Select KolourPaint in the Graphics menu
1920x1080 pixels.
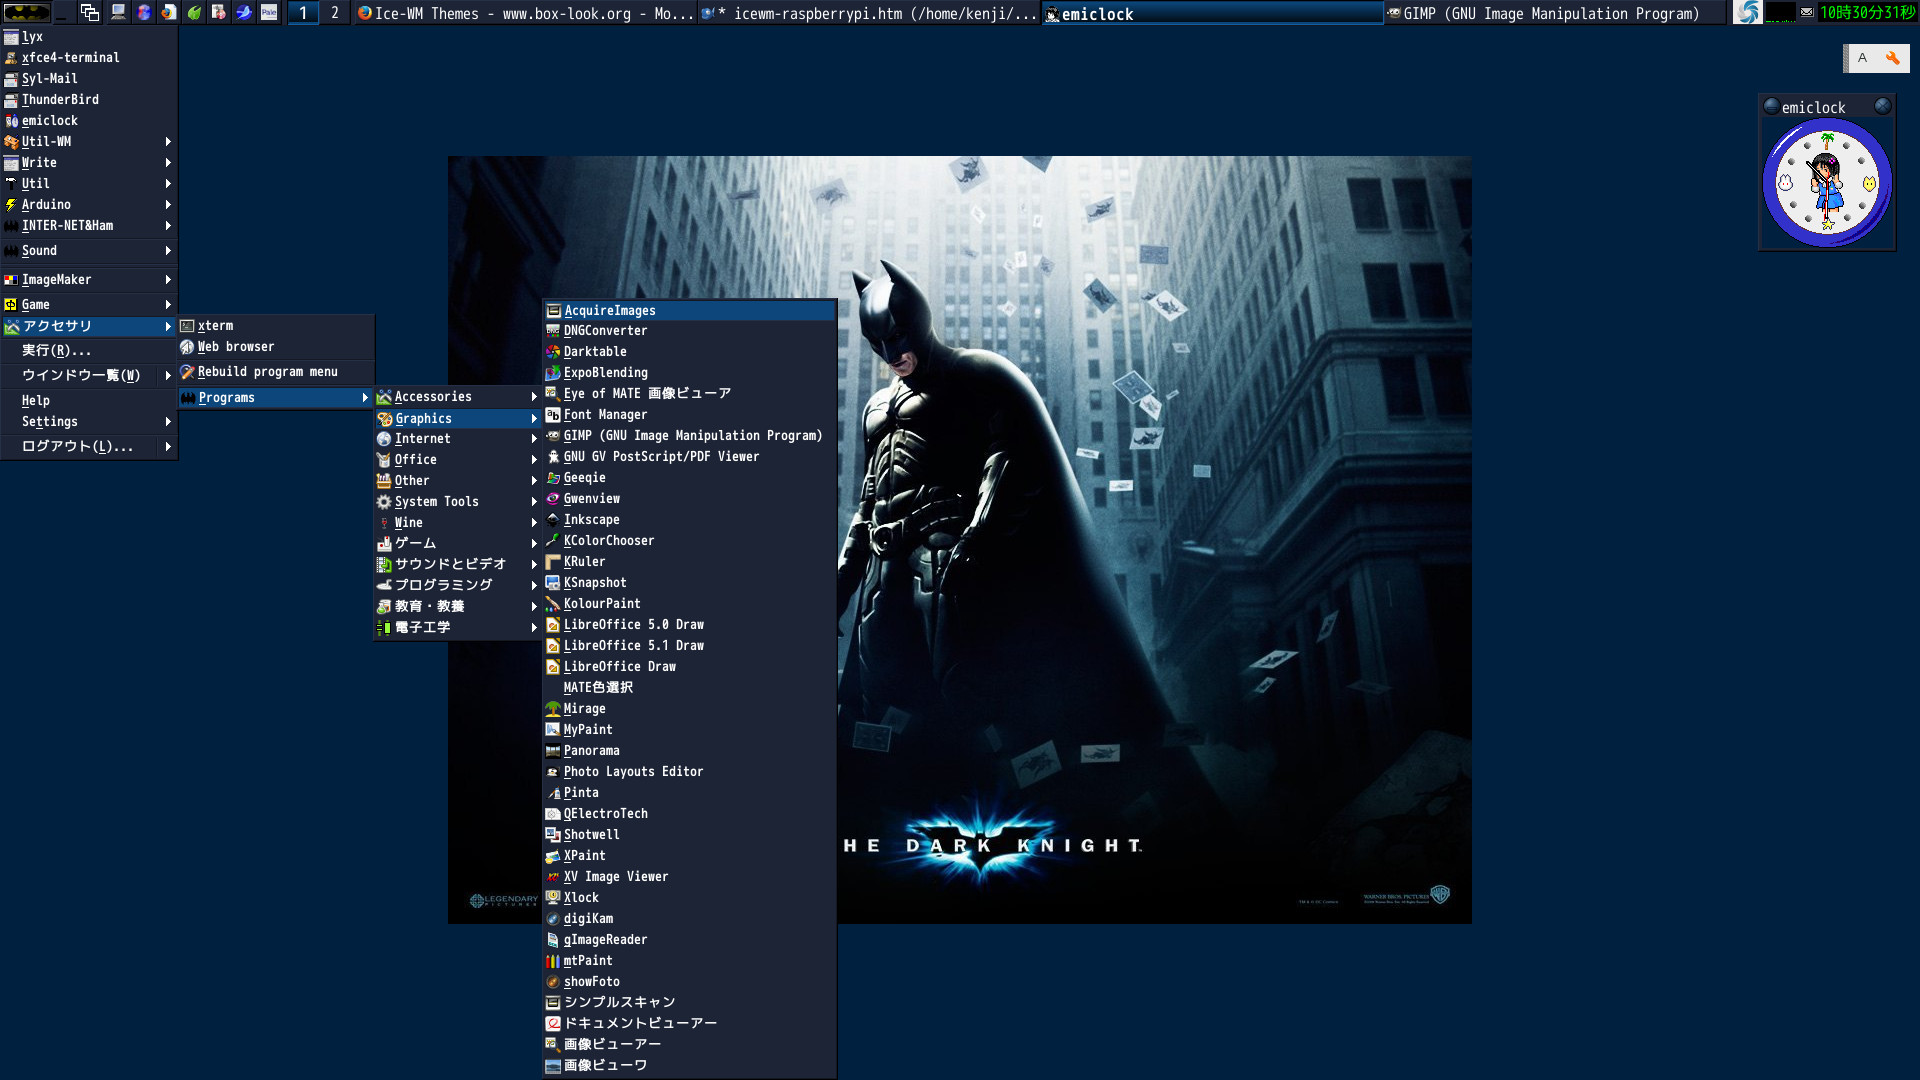click(601, 604)
